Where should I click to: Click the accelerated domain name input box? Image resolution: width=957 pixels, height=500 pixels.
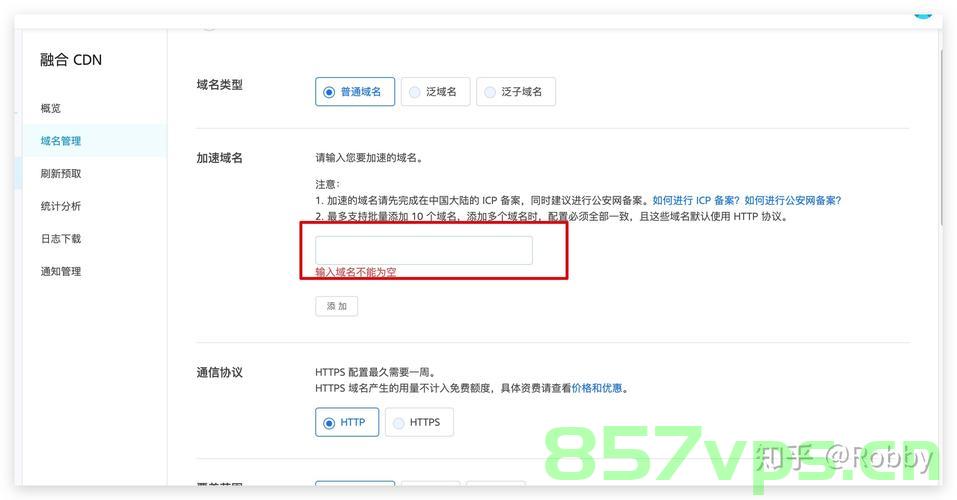tap(424, 250)
